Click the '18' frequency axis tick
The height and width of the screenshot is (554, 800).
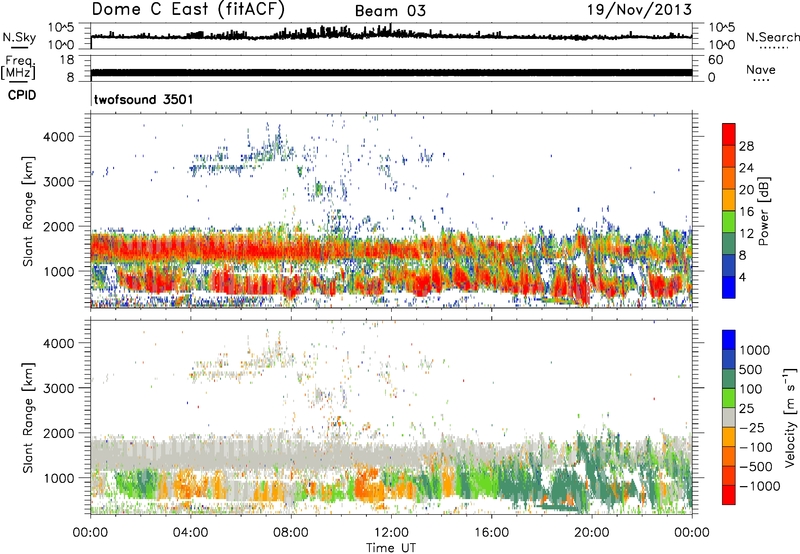click(67, 60)
